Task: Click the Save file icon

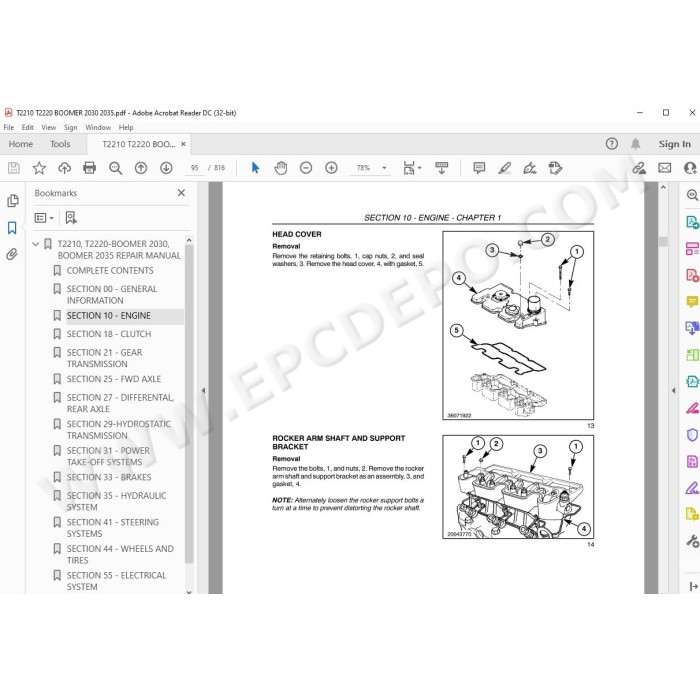Action: coord(14,168)
